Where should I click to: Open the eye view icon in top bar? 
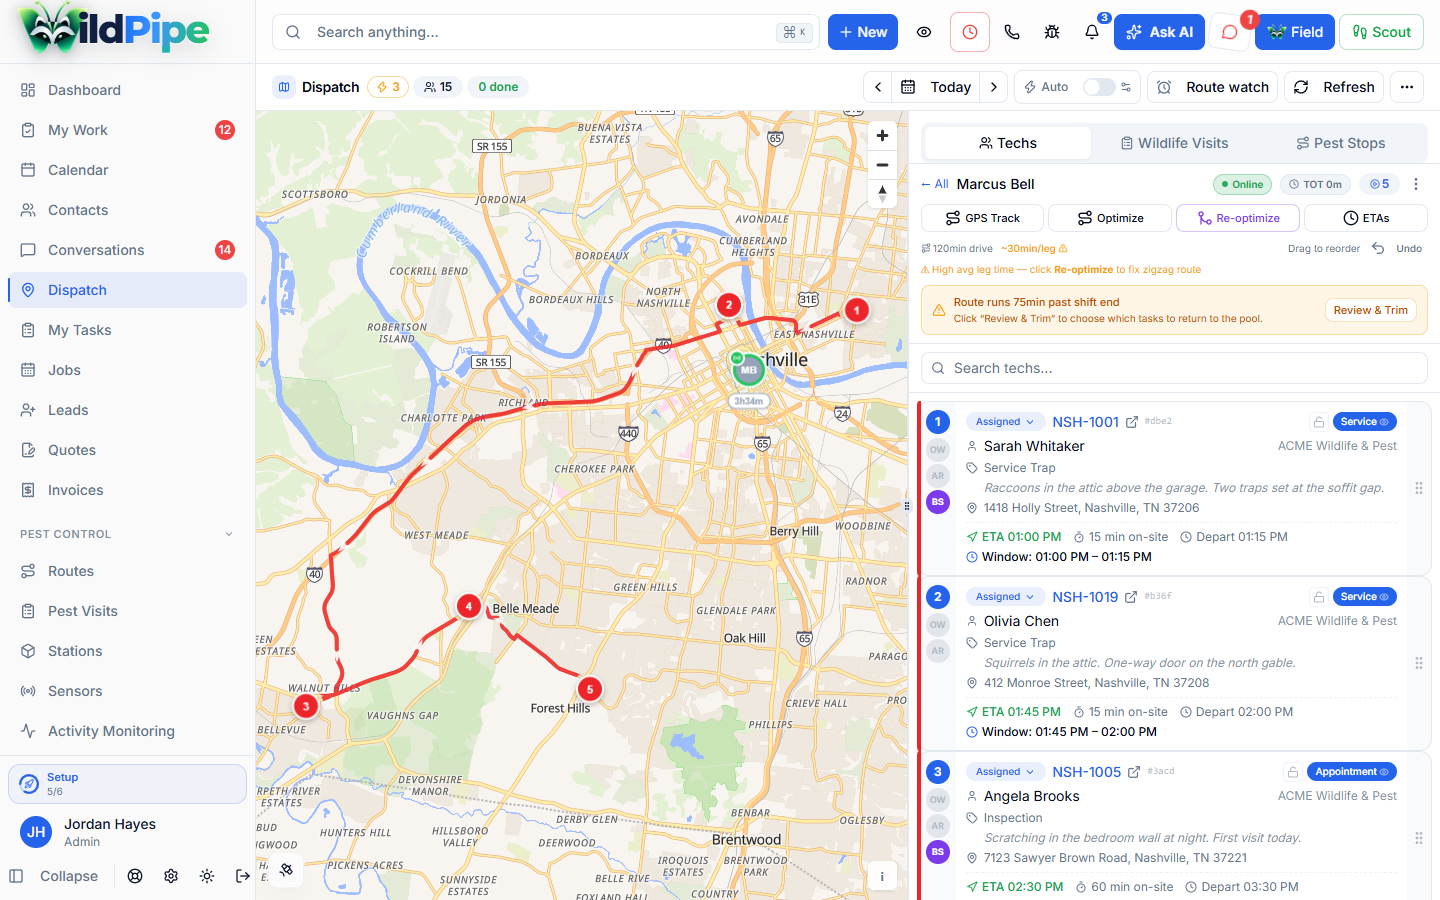point(924,32)
